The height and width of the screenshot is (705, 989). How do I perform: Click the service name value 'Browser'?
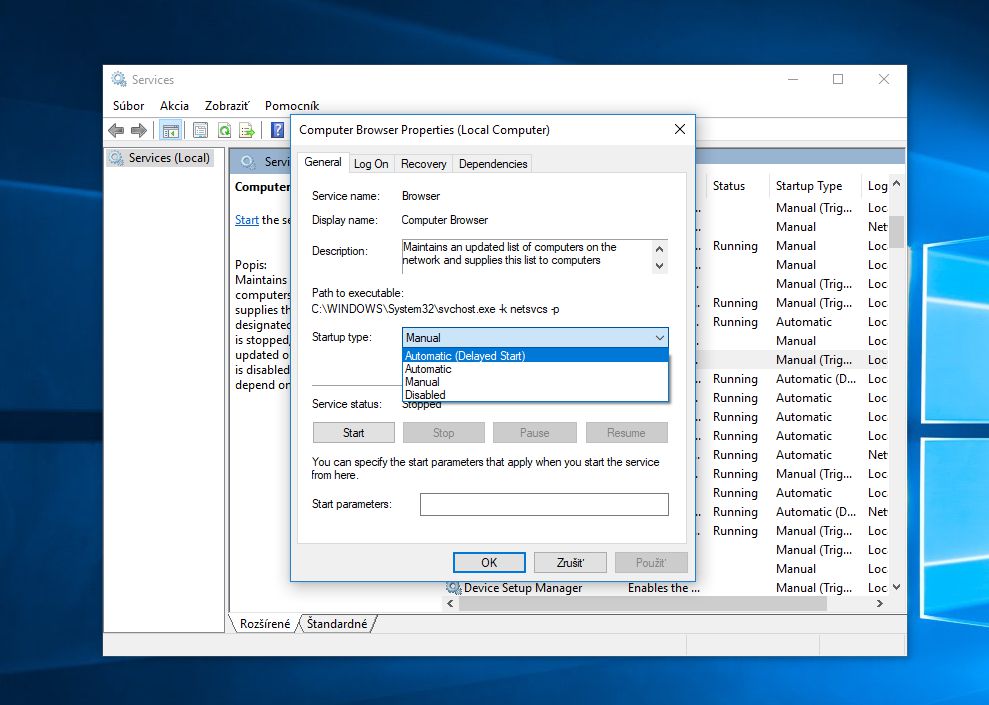pos(421,196)
